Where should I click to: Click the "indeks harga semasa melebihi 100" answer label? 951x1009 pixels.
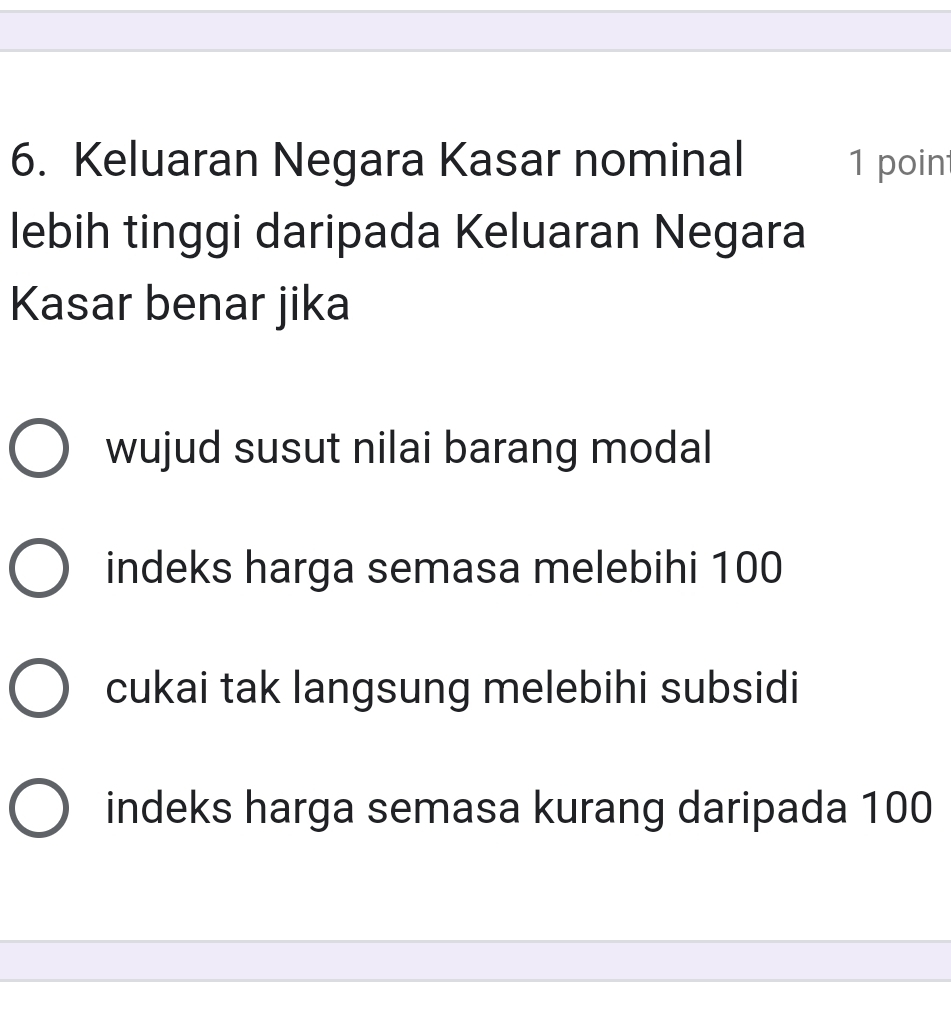pos(444,568)
